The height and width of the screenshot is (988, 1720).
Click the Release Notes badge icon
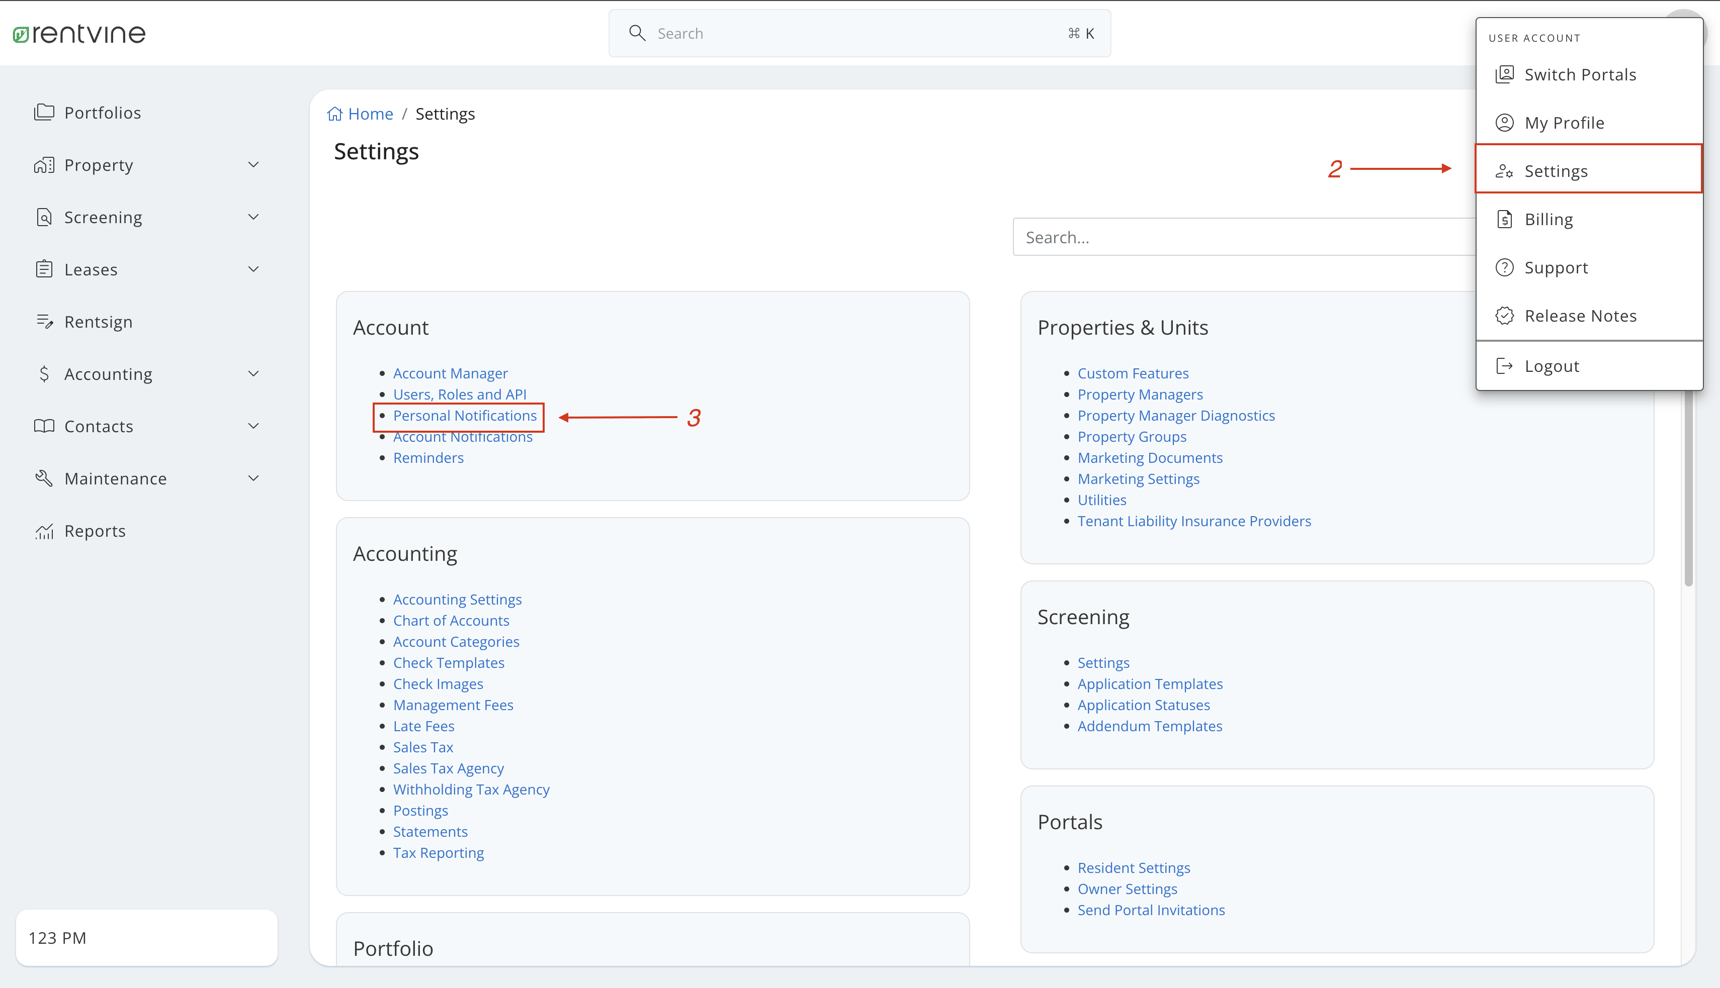tap(1504, 316)
